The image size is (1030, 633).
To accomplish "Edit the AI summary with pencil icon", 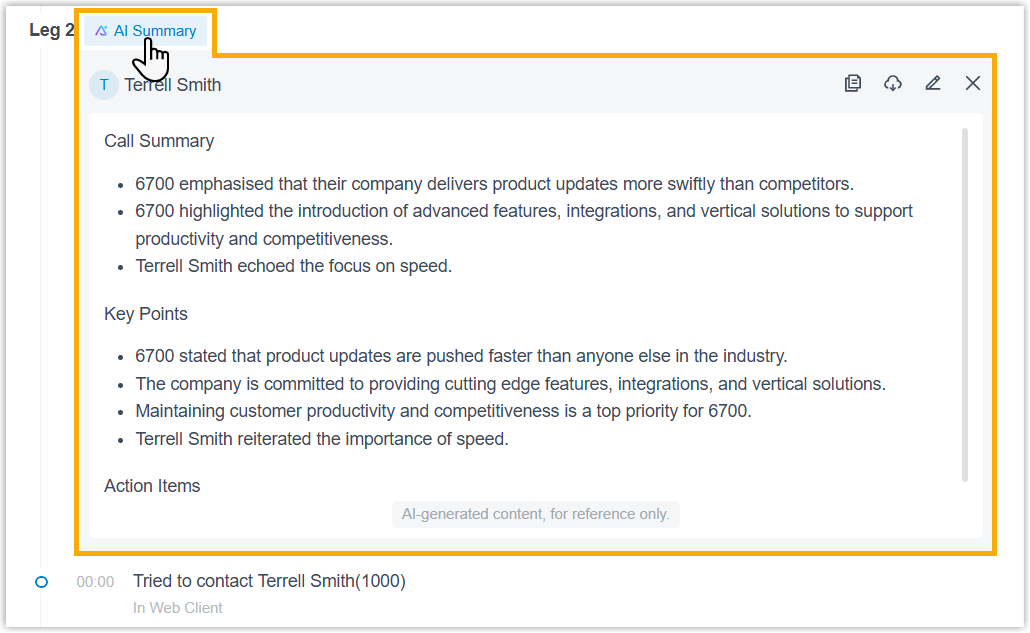I will click(933, 84).
